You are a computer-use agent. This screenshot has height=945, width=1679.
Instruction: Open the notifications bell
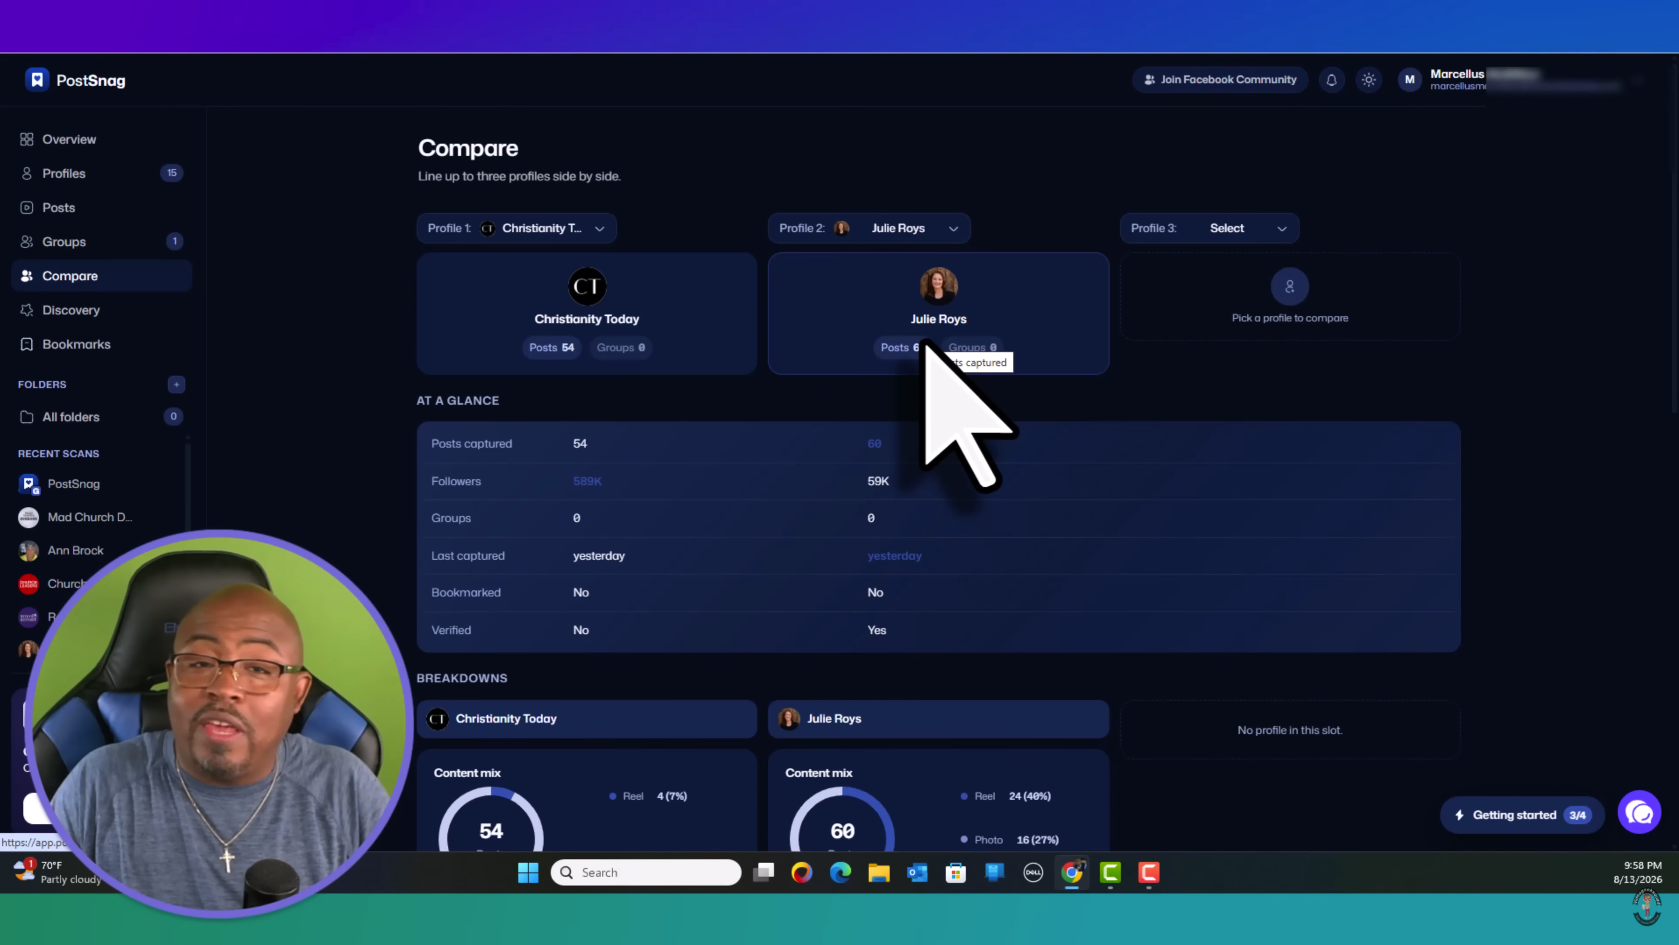point(1331,80)
